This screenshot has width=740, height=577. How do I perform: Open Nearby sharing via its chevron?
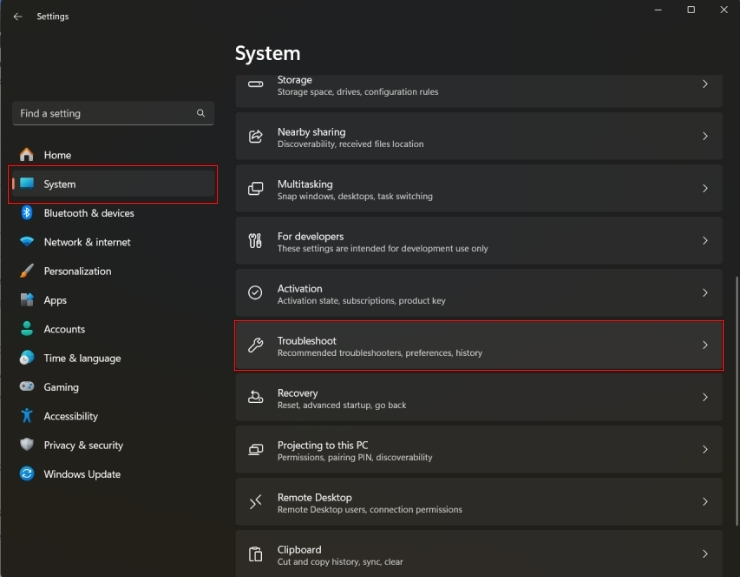[705, 136]
